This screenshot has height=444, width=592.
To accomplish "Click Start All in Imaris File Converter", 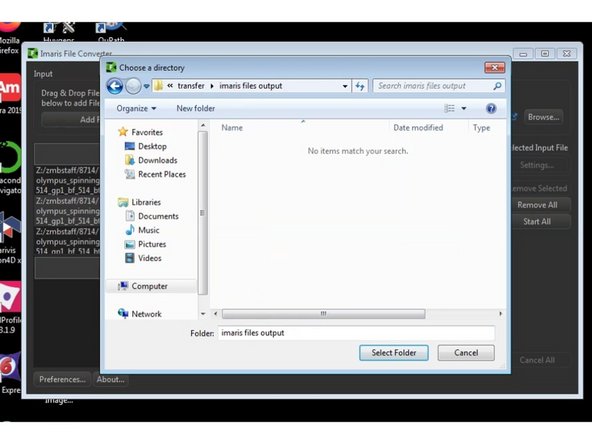I will [x=540, y=222].
